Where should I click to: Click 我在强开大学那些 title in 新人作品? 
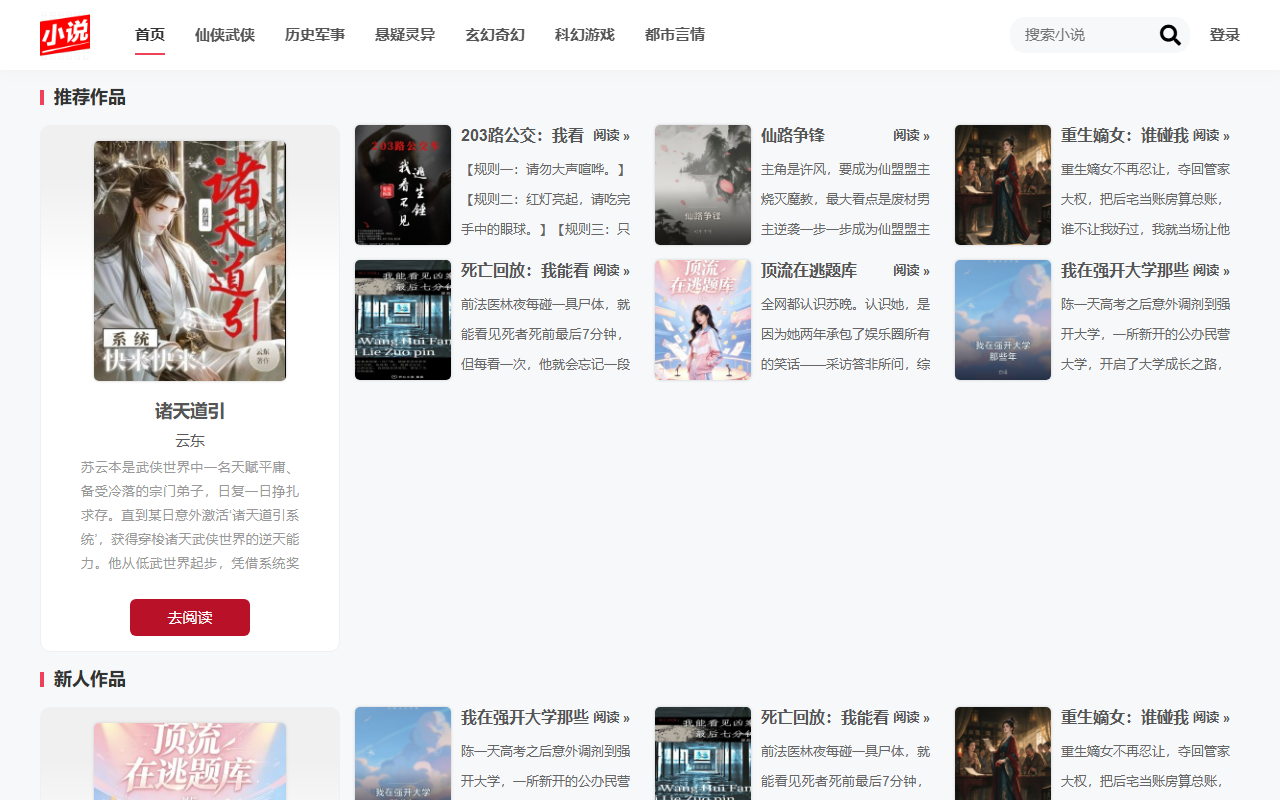pyautogui.click(x=525, y=717)
